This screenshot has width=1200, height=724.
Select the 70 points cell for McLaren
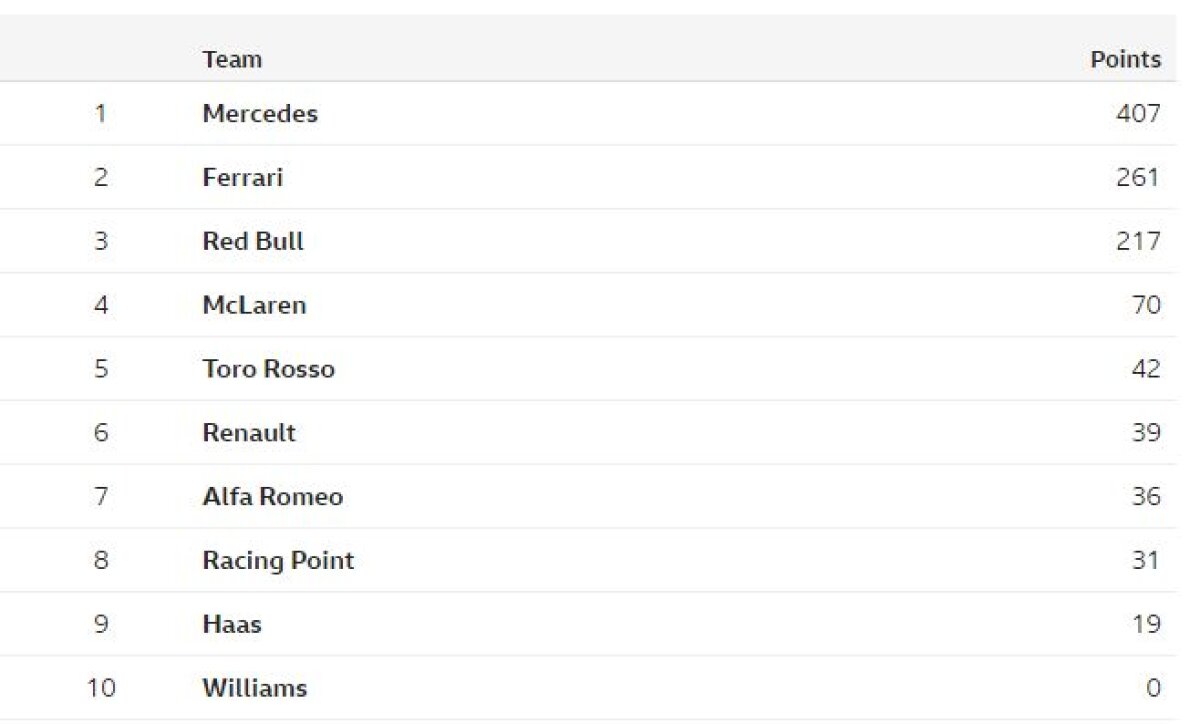point(1146,305)
